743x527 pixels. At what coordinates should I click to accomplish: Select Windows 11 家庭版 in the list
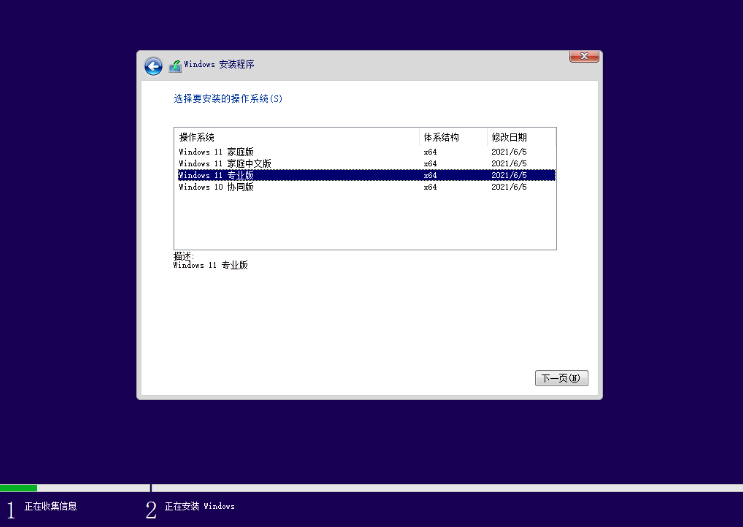pyautogui.click(x=216, y=151)
